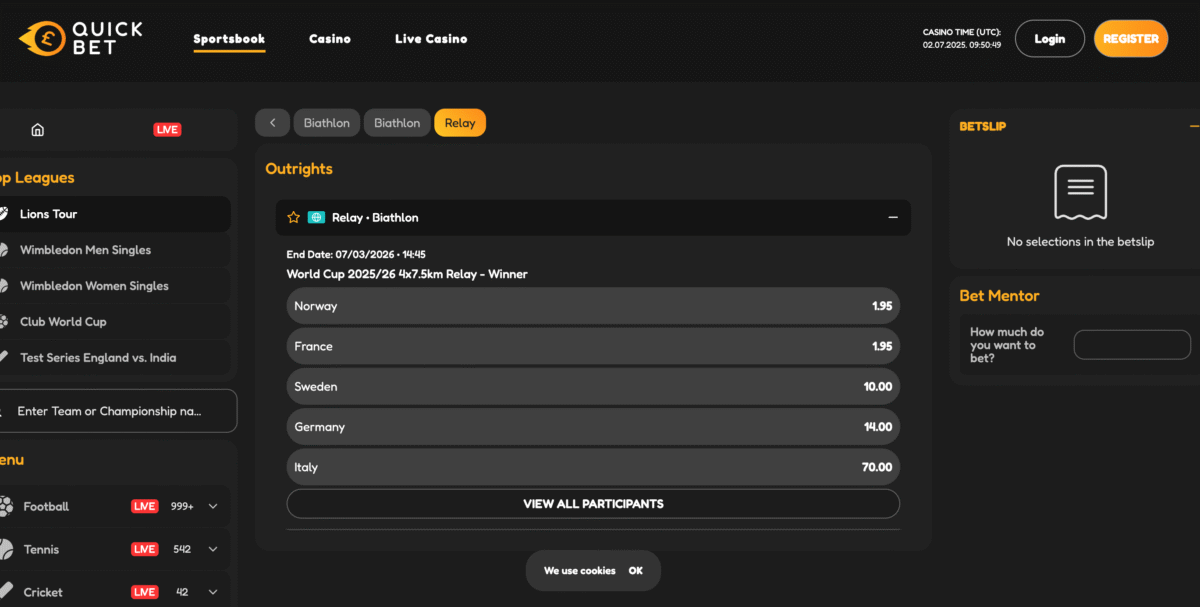Open the Live Casino tab
The width and height of the screenshot is (1200, 607).
pyautogui.click(x=431, y=39)
